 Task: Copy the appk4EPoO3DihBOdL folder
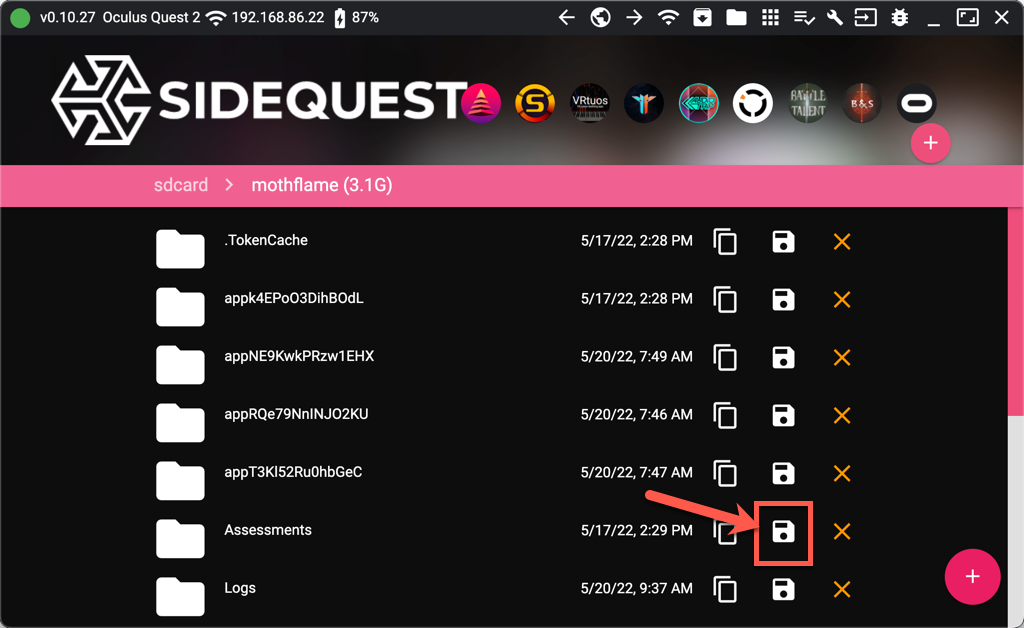tap(726, 300)
